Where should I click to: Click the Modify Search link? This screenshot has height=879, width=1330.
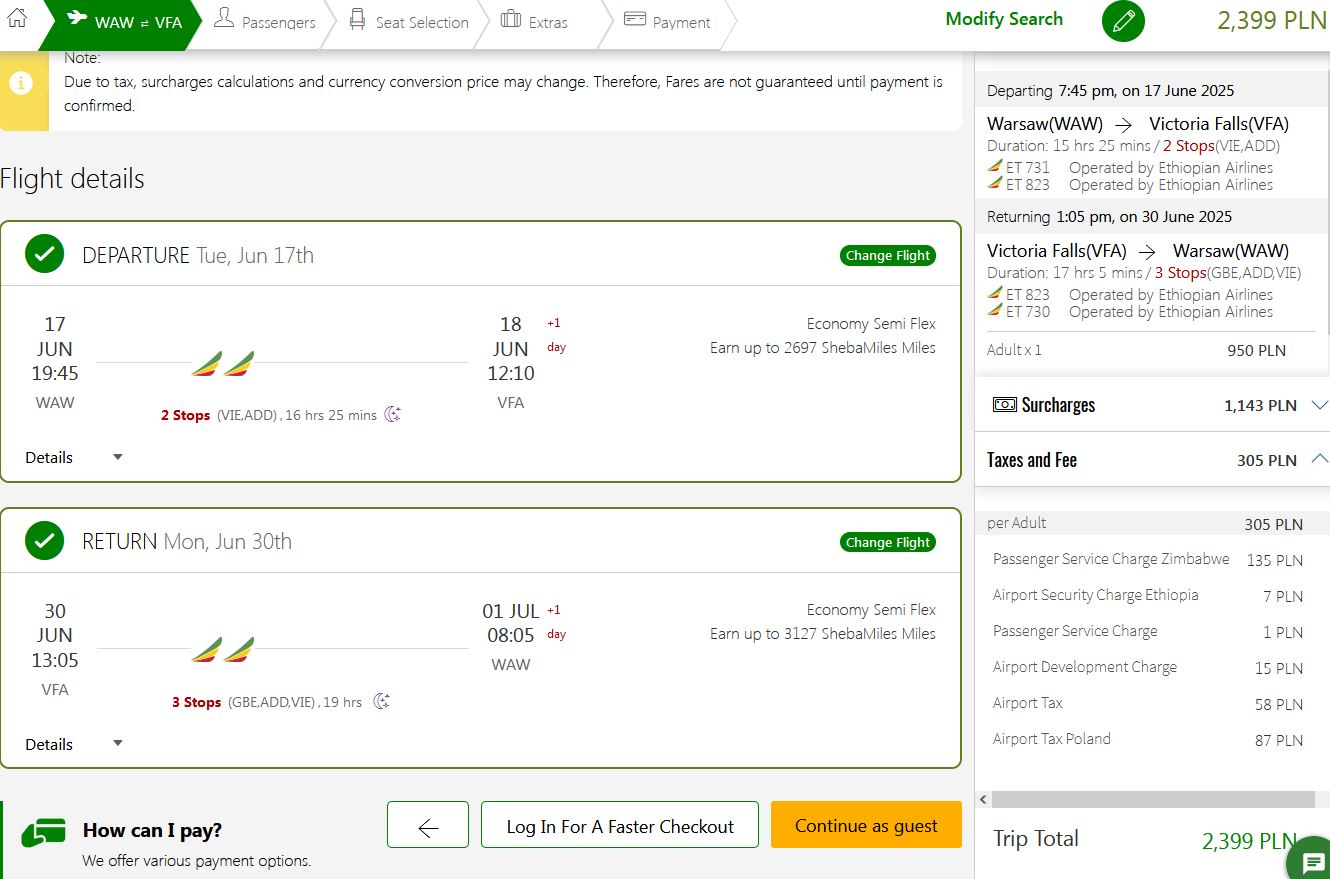tap(1004, 19)
